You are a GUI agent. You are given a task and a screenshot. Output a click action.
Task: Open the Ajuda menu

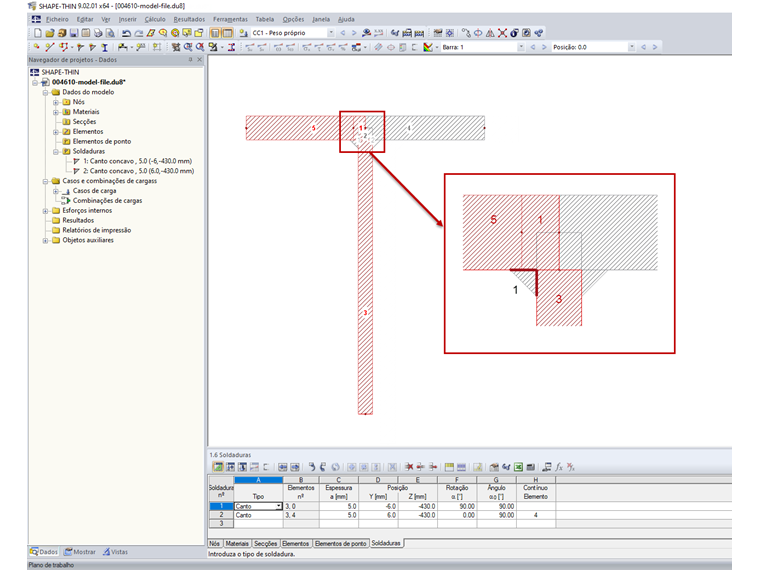click(346, 19)
